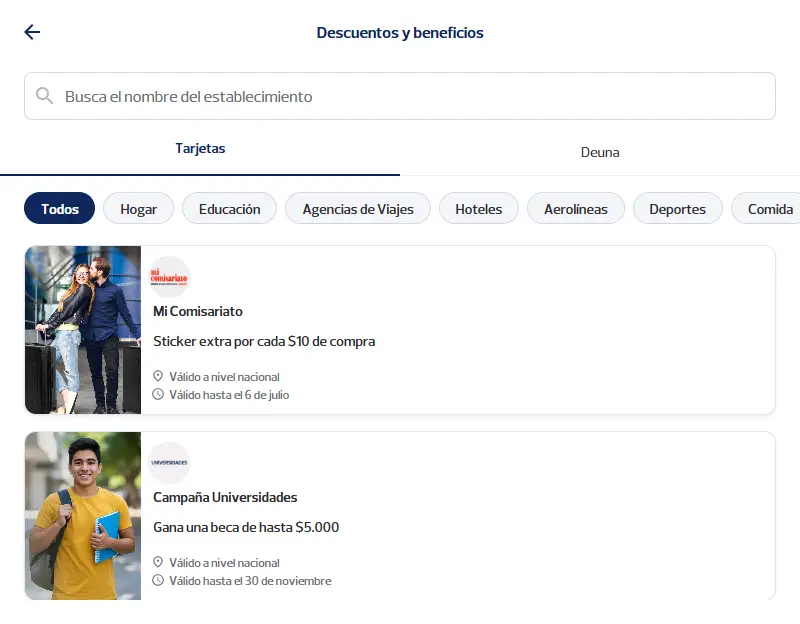The height and width of the screenshot is (624, 800).
Task: Switch to the Tarjetas tab
Action: [x=200, y=148]
